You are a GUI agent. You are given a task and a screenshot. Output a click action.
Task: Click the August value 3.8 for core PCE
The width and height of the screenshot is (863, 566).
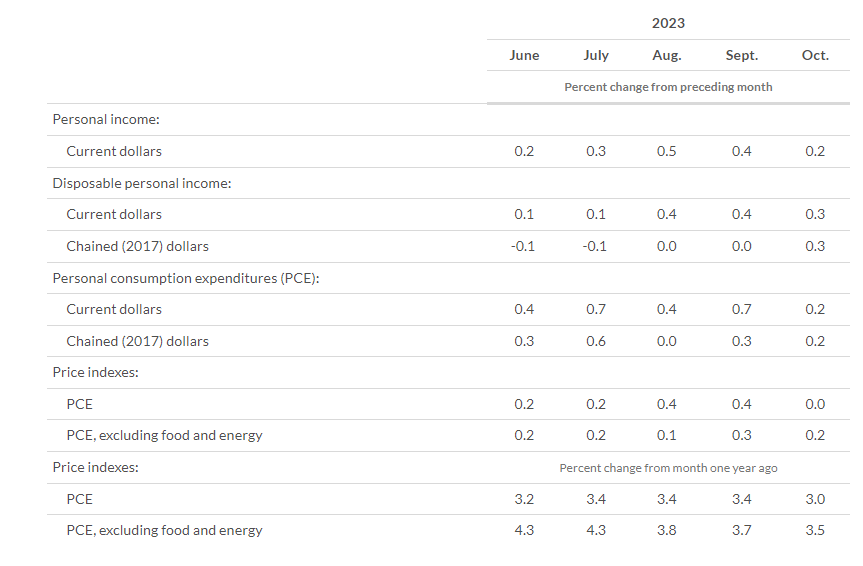coord(667,530)
